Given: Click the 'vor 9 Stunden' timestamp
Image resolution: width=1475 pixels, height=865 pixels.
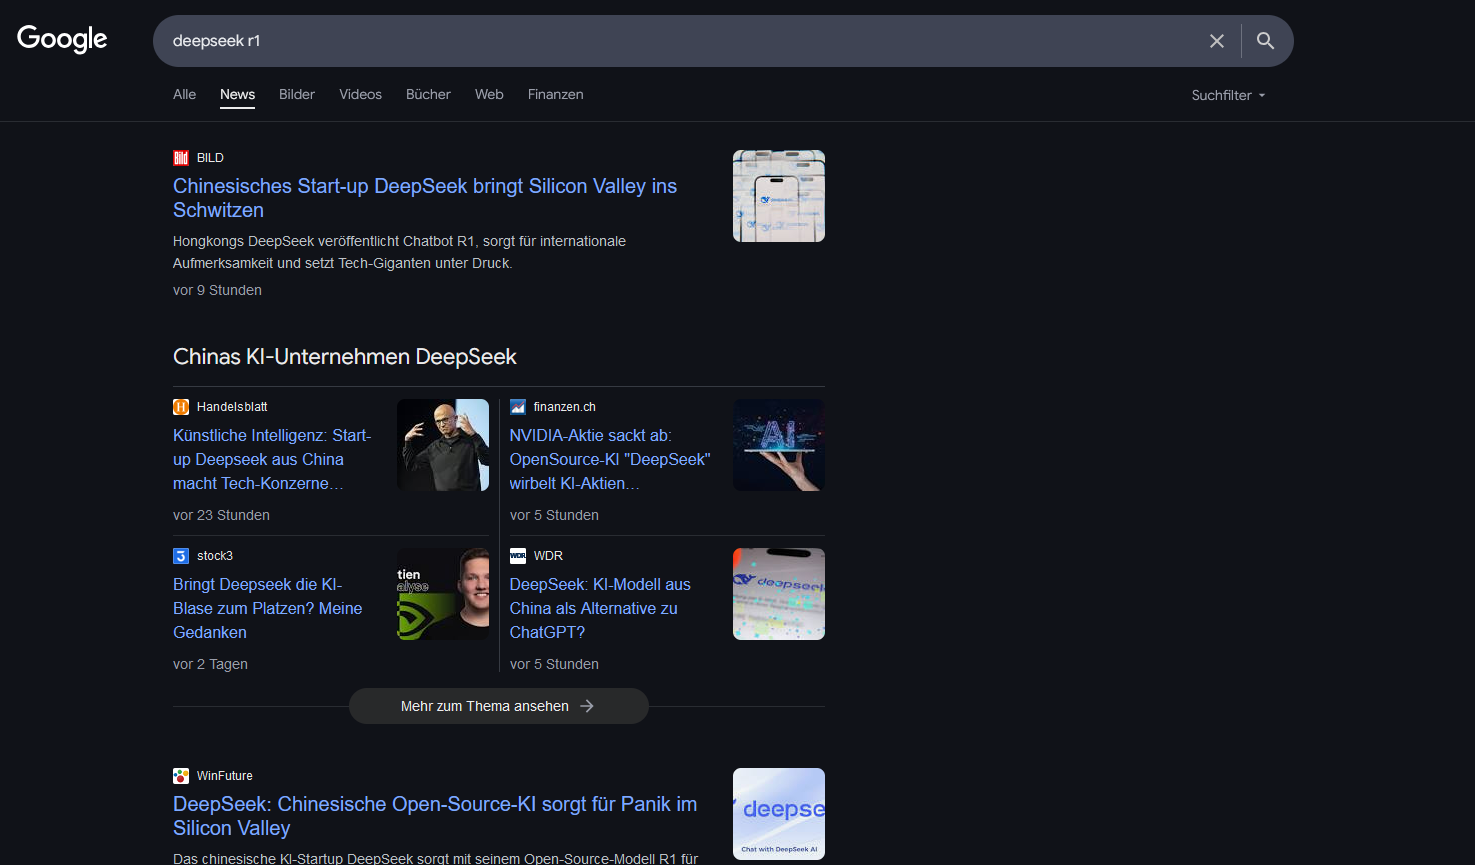Looking at the screenshot, I should pos(217,290).
